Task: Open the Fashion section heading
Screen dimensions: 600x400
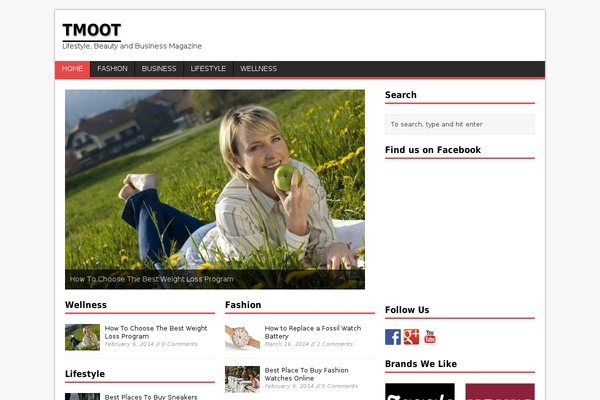Action: pyautogui.click(x=243, y=305)
